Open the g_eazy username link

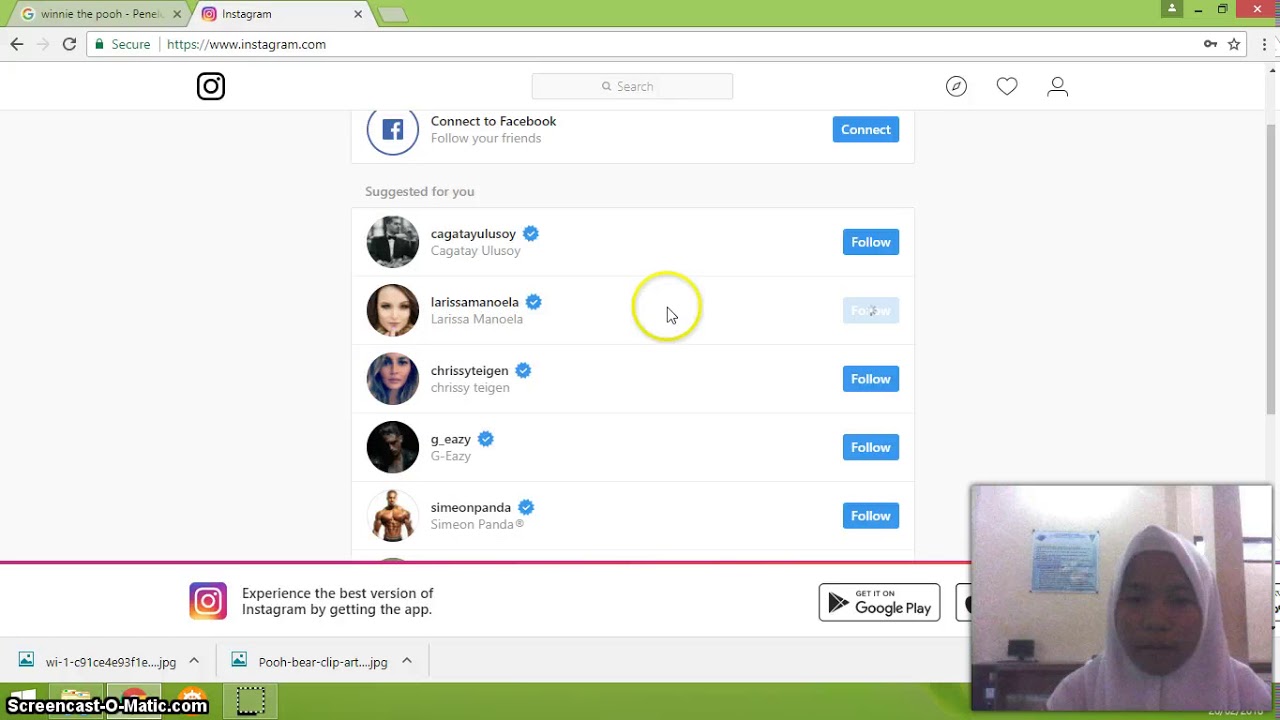pos(451,439)
